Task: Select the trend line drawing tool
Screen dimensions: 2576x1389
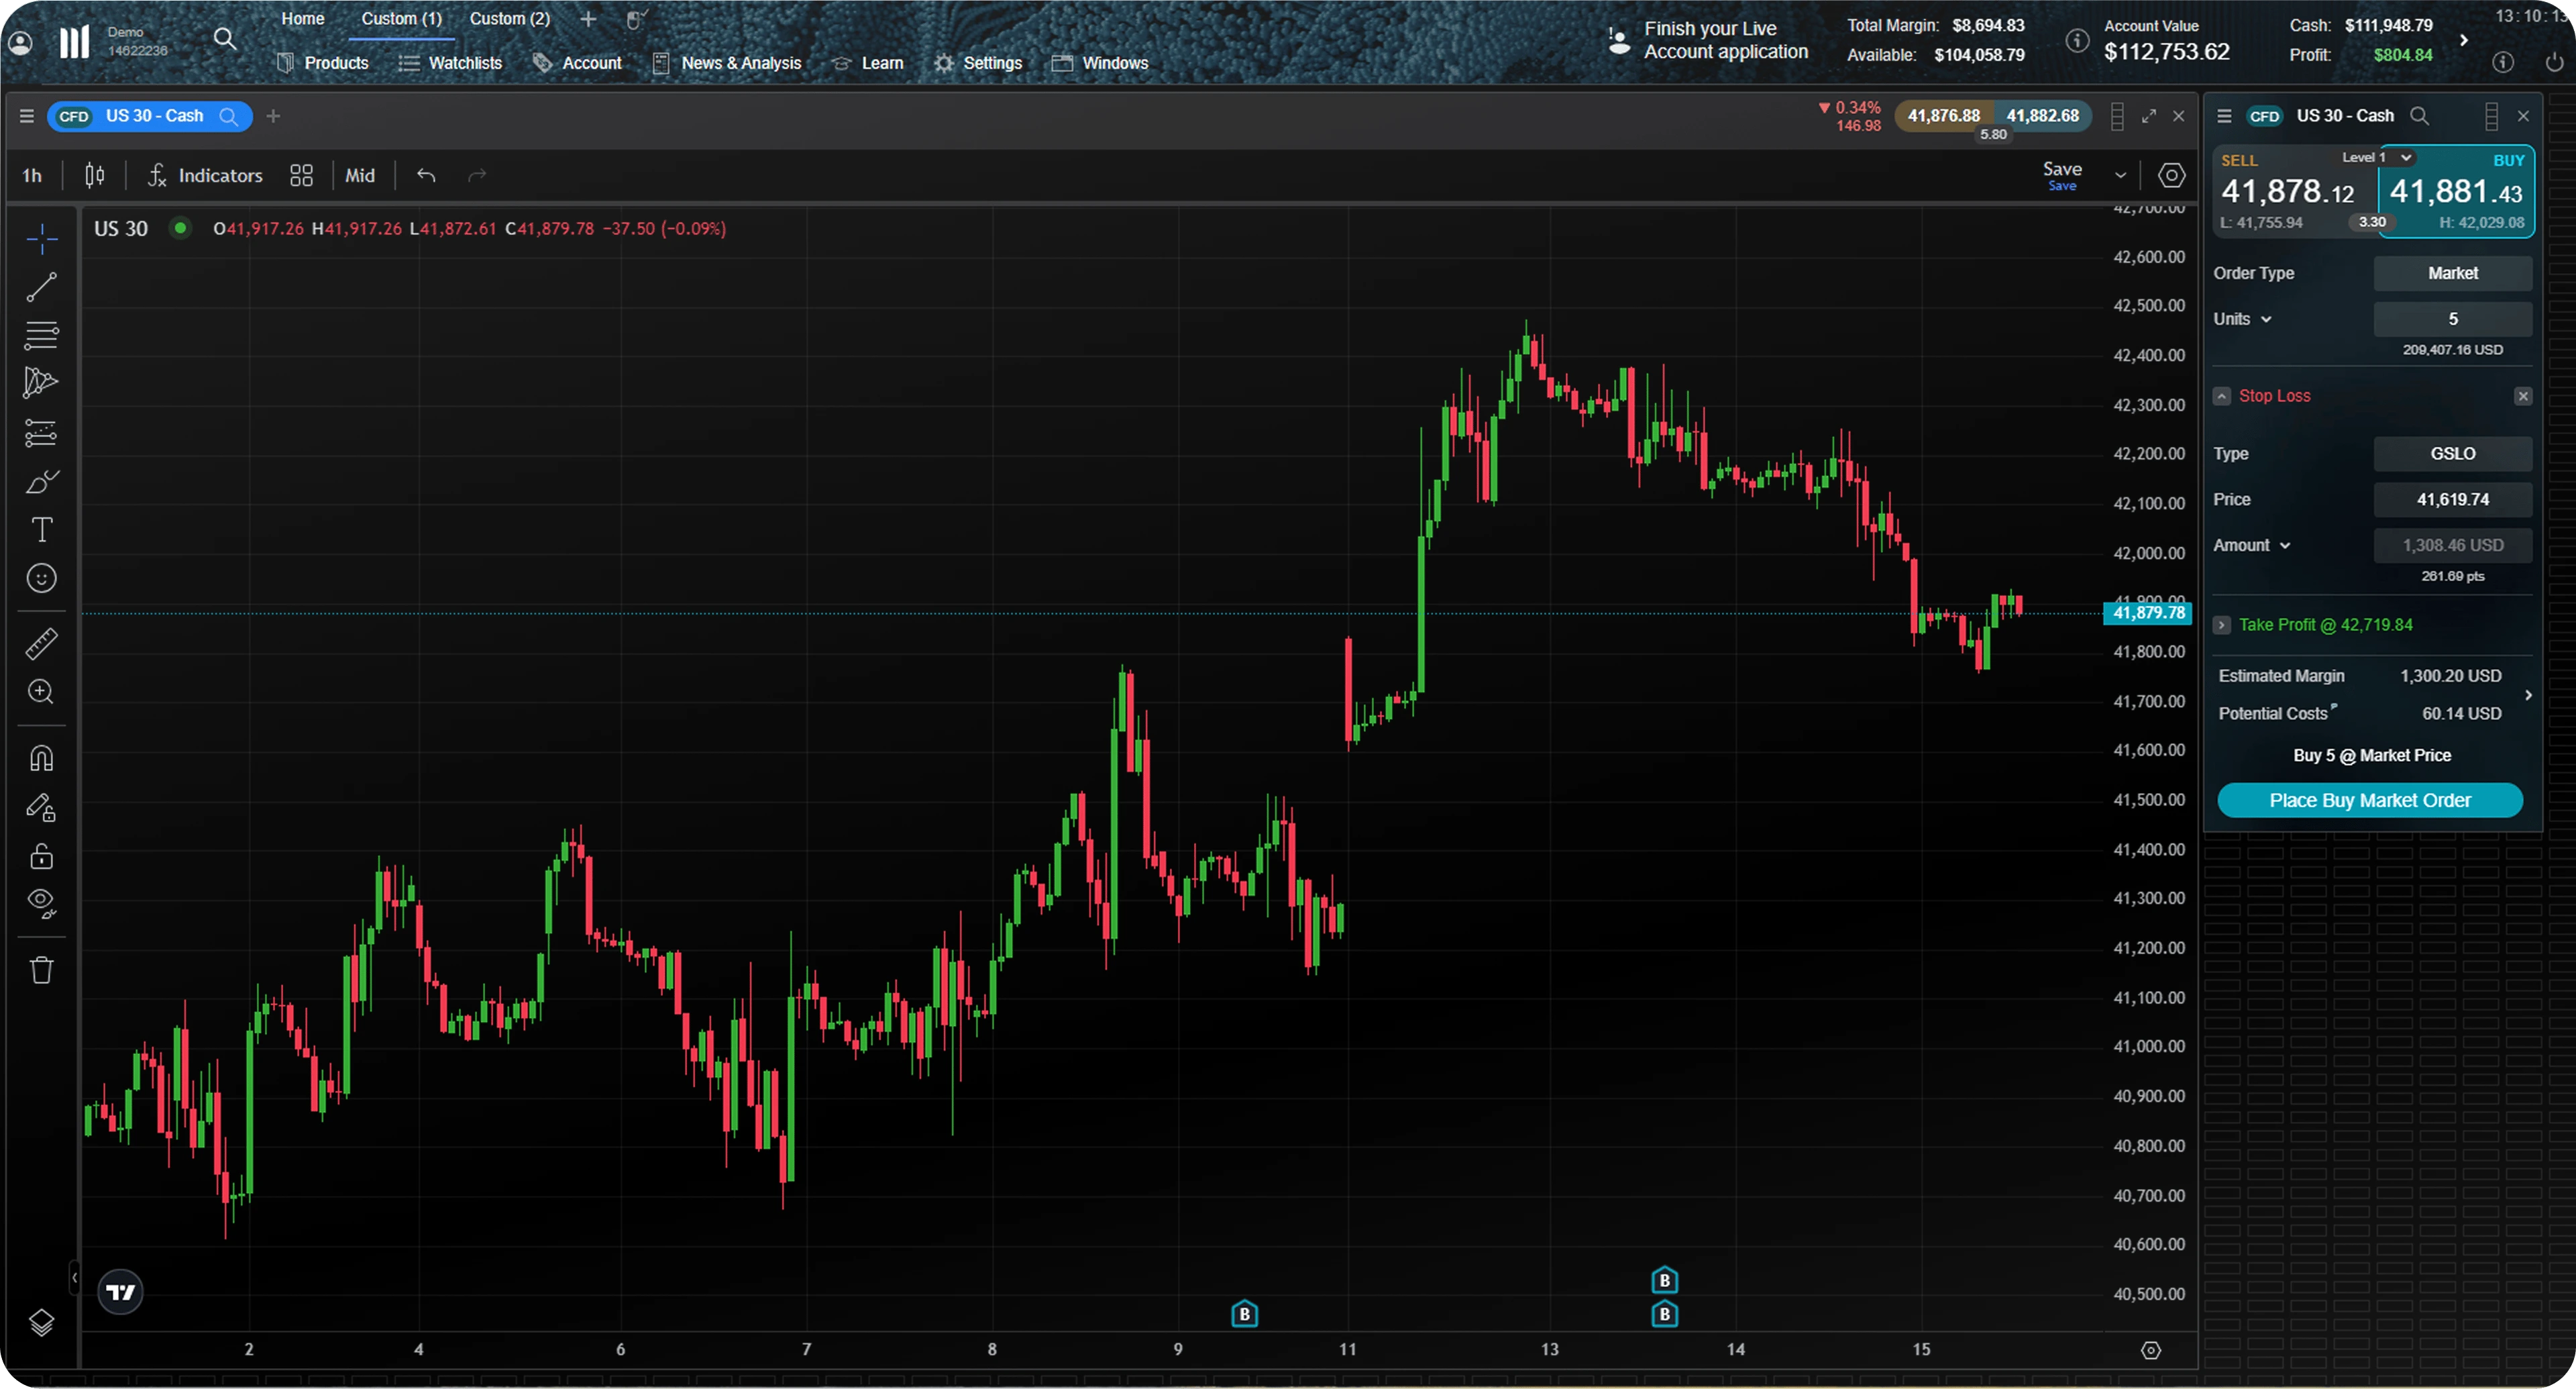Action: (41, 287)
